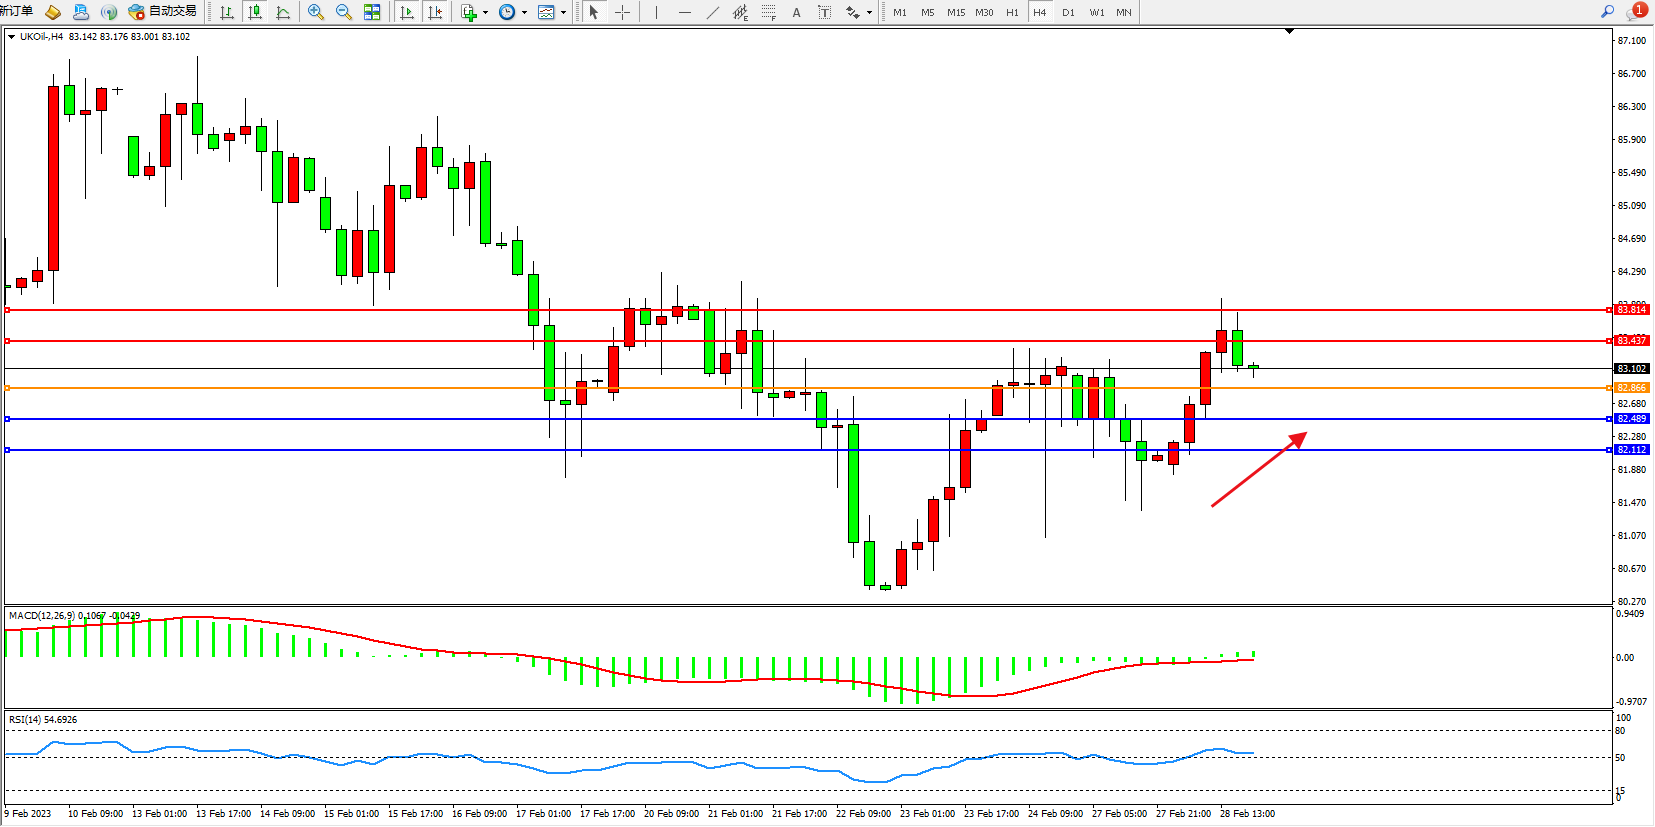Screen dimensions: 1655x827
Task: Click the 新订单 new order button
Action: click(x=16, y=12)
